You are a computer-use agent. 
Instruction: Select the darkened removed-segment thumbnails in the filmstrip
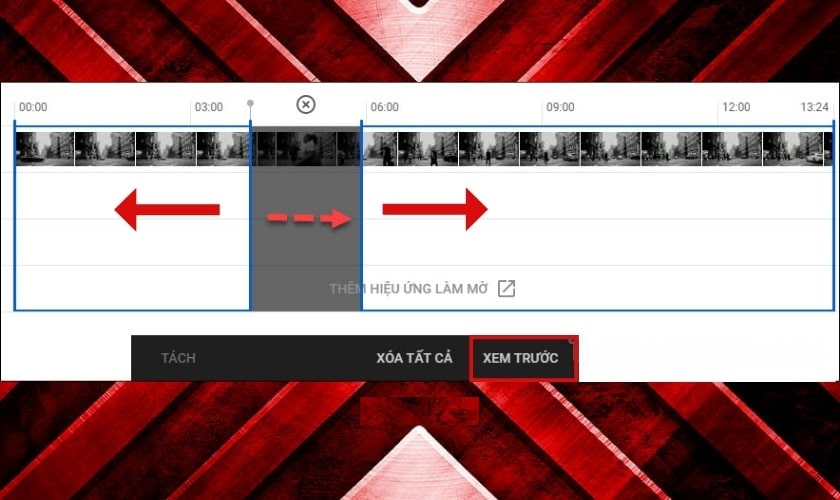[306, 148]
